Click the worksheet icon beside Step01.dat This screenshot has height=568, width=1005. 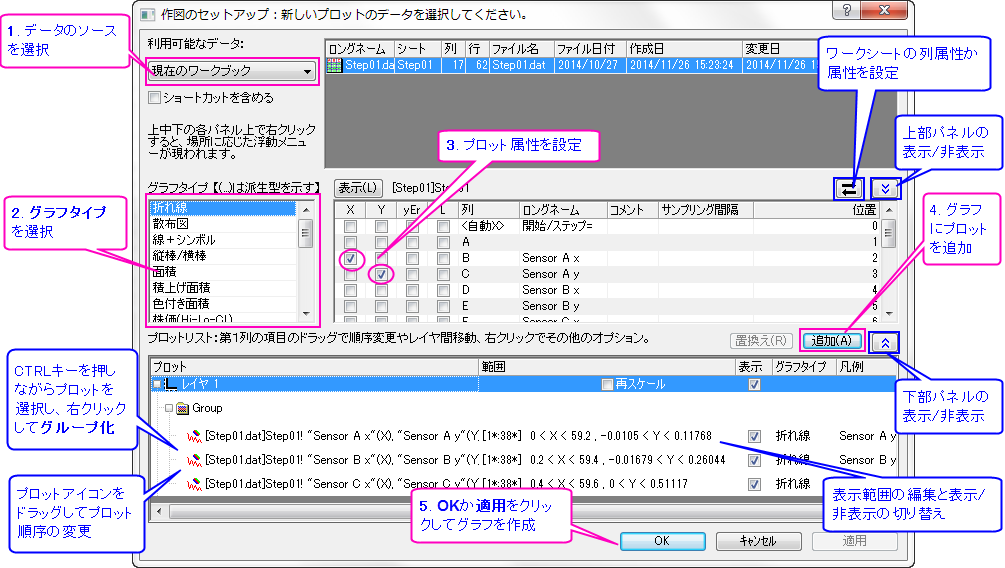[x=335, y=65]
